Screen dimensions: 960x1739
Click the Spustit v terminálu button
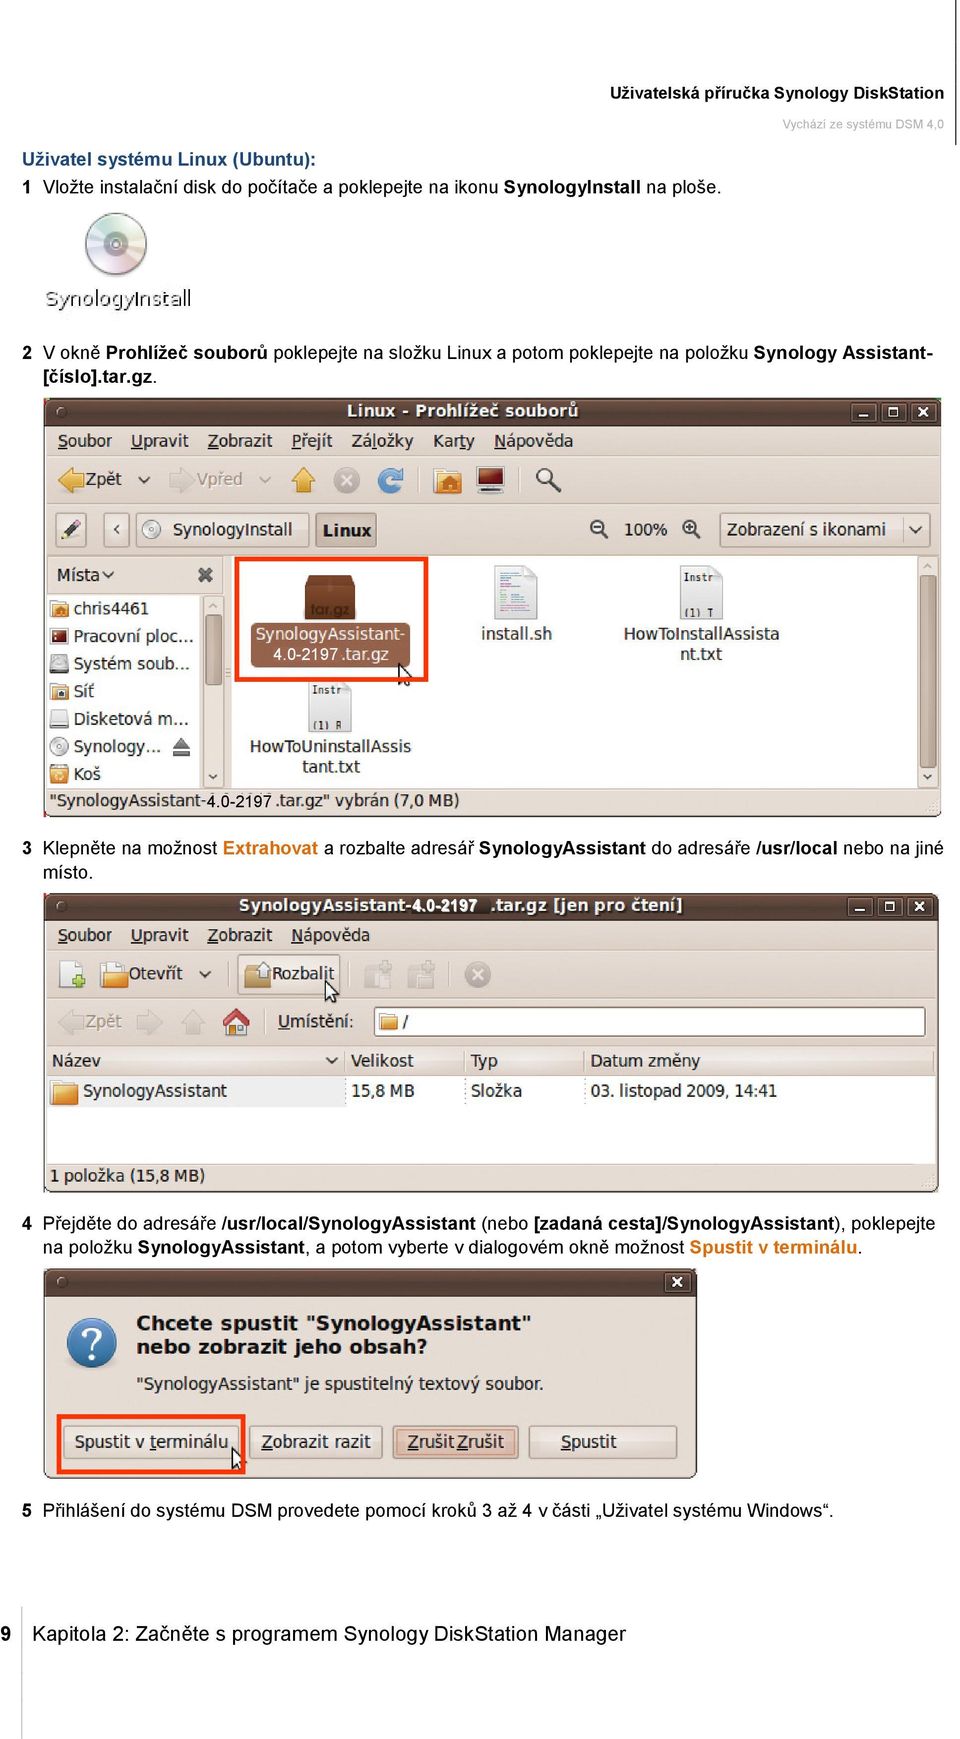click(x=151, y=1442)
